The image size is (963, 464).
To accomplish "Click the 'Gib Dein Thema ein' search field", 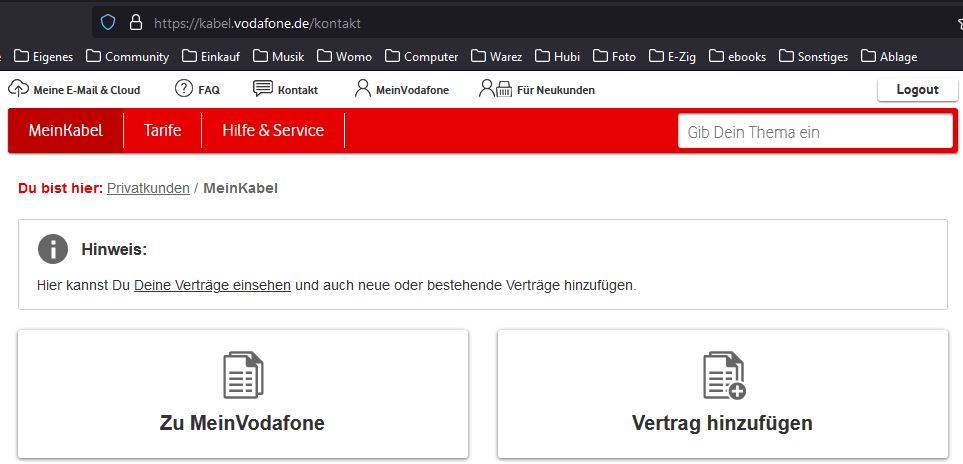I will [815, 131].
